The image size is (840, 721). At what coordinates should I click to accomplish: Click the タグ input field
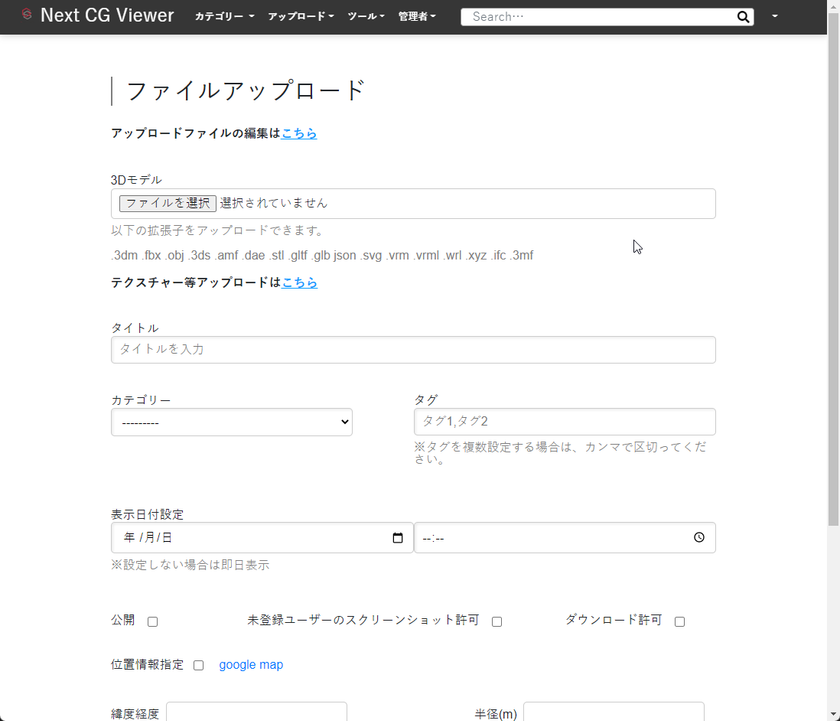point(565,422)
